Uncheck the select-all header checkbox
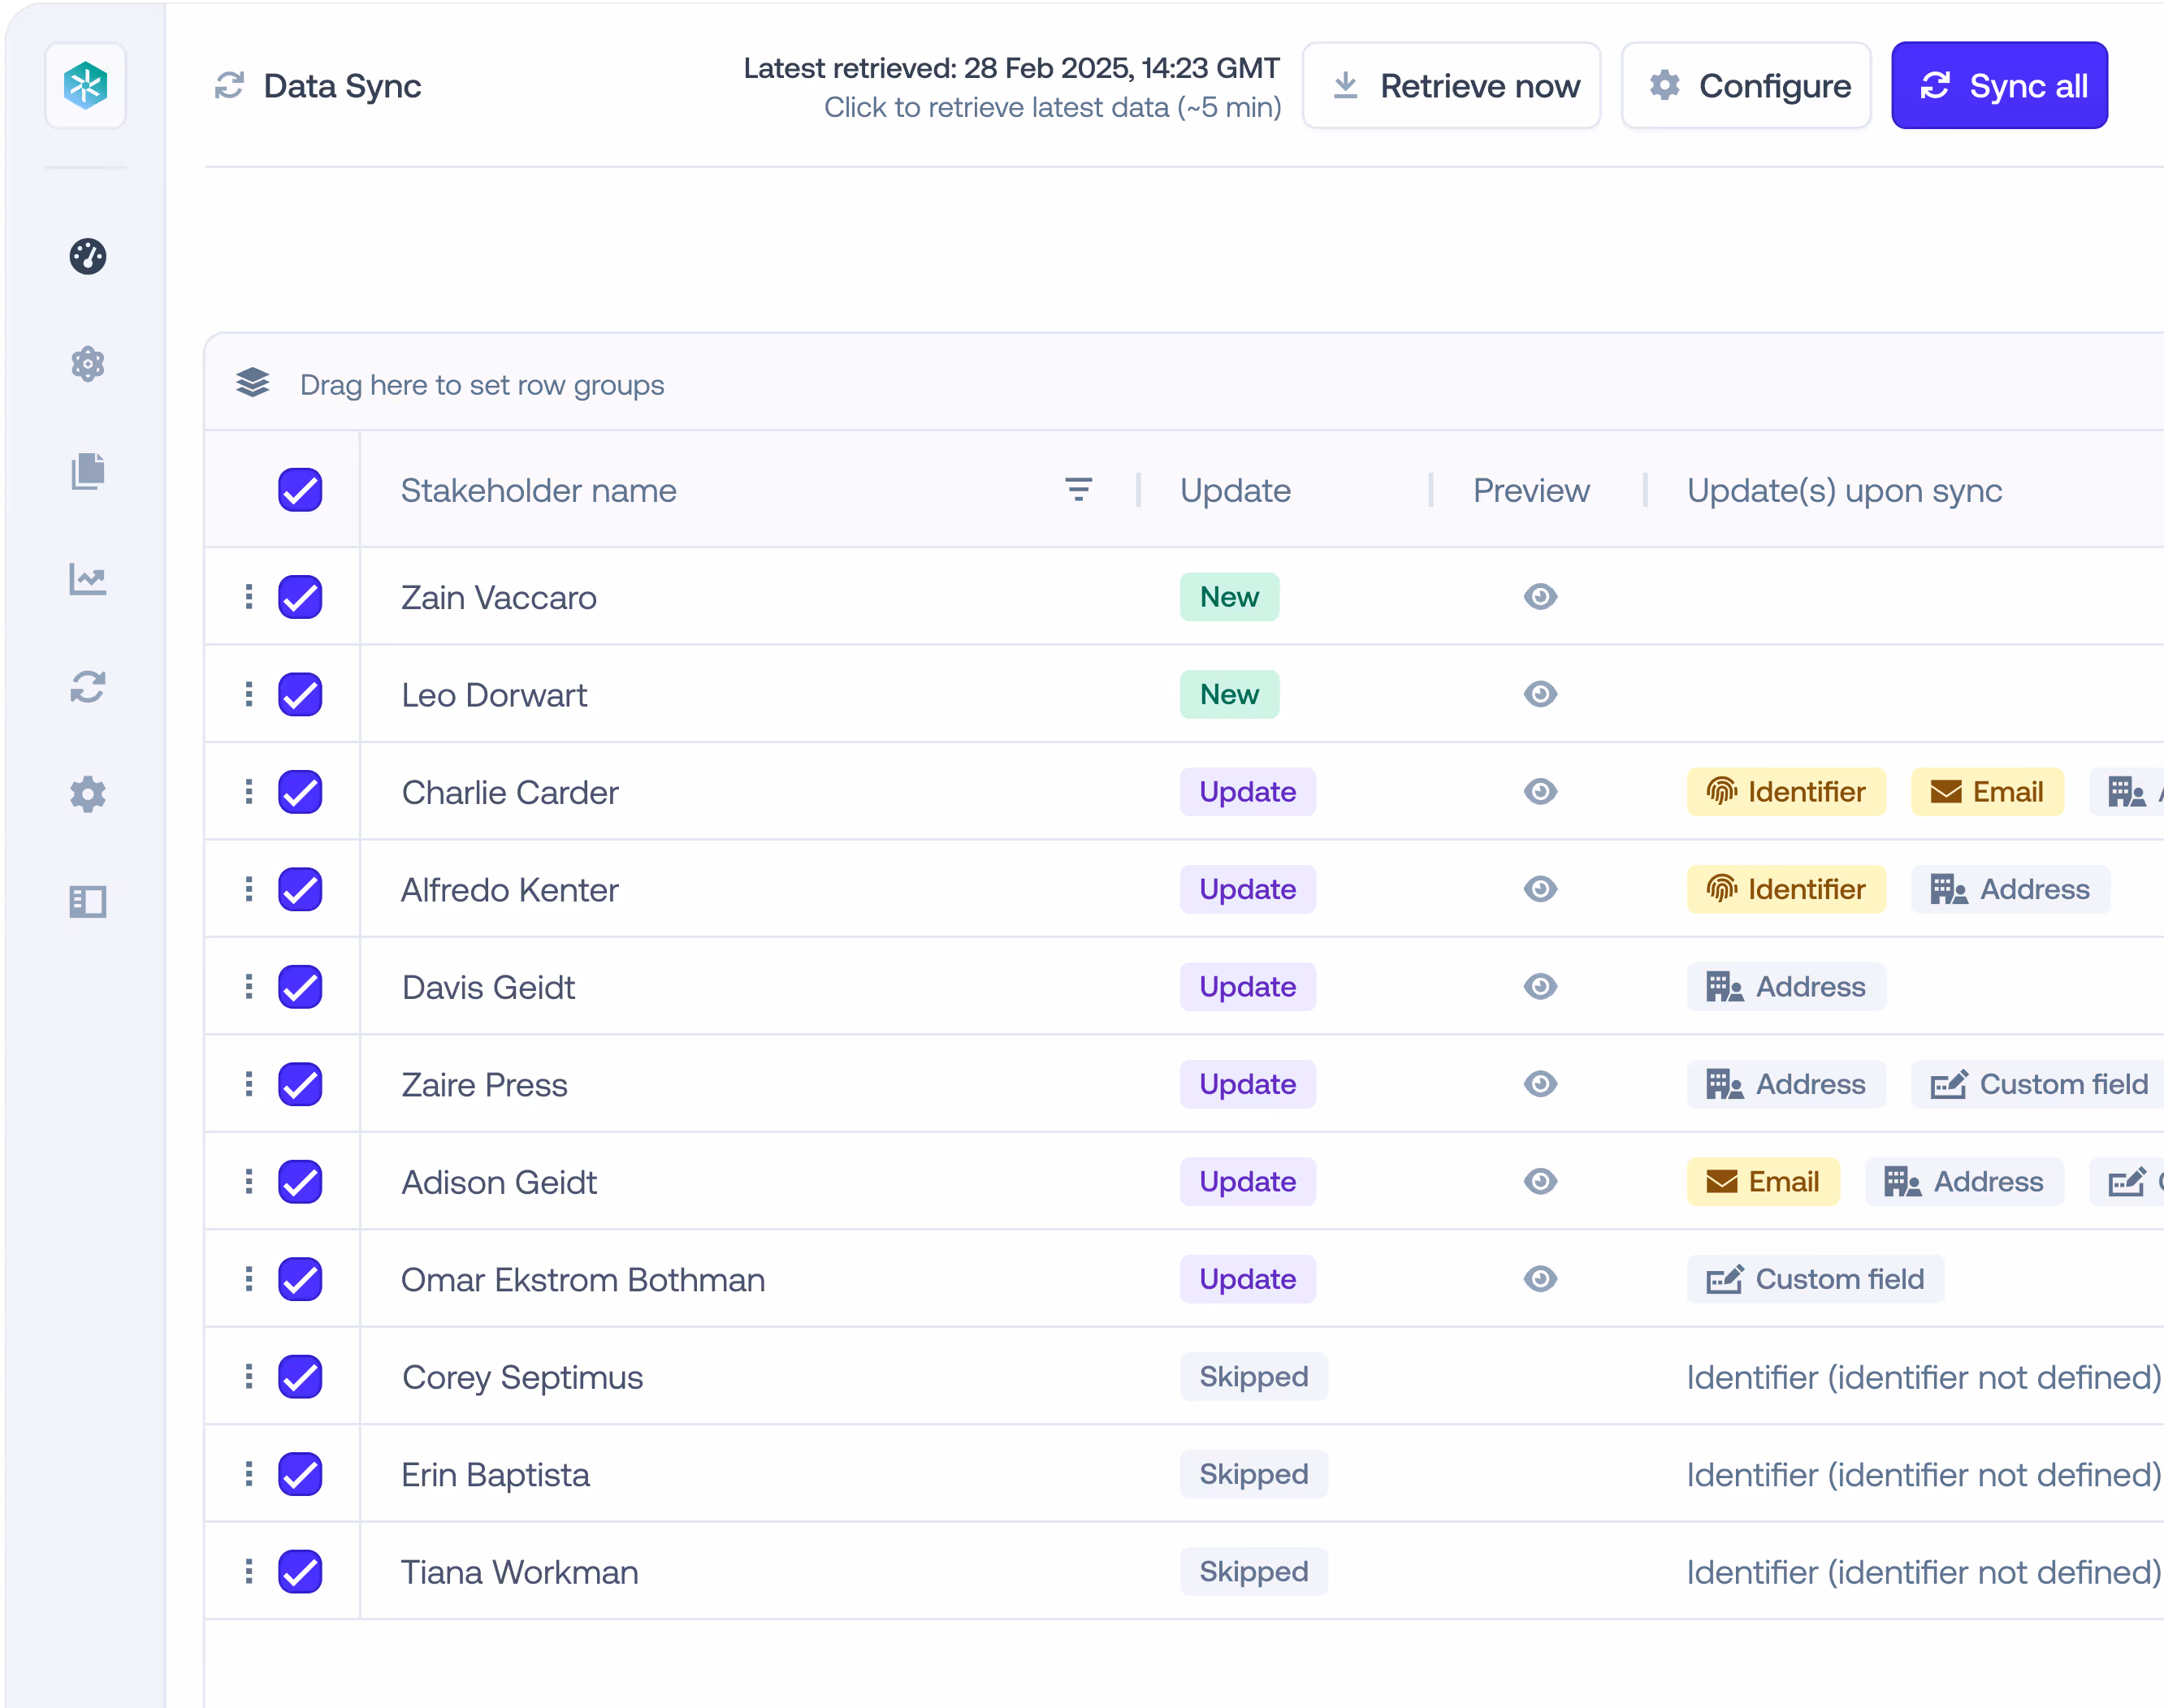 coord(300,490)
